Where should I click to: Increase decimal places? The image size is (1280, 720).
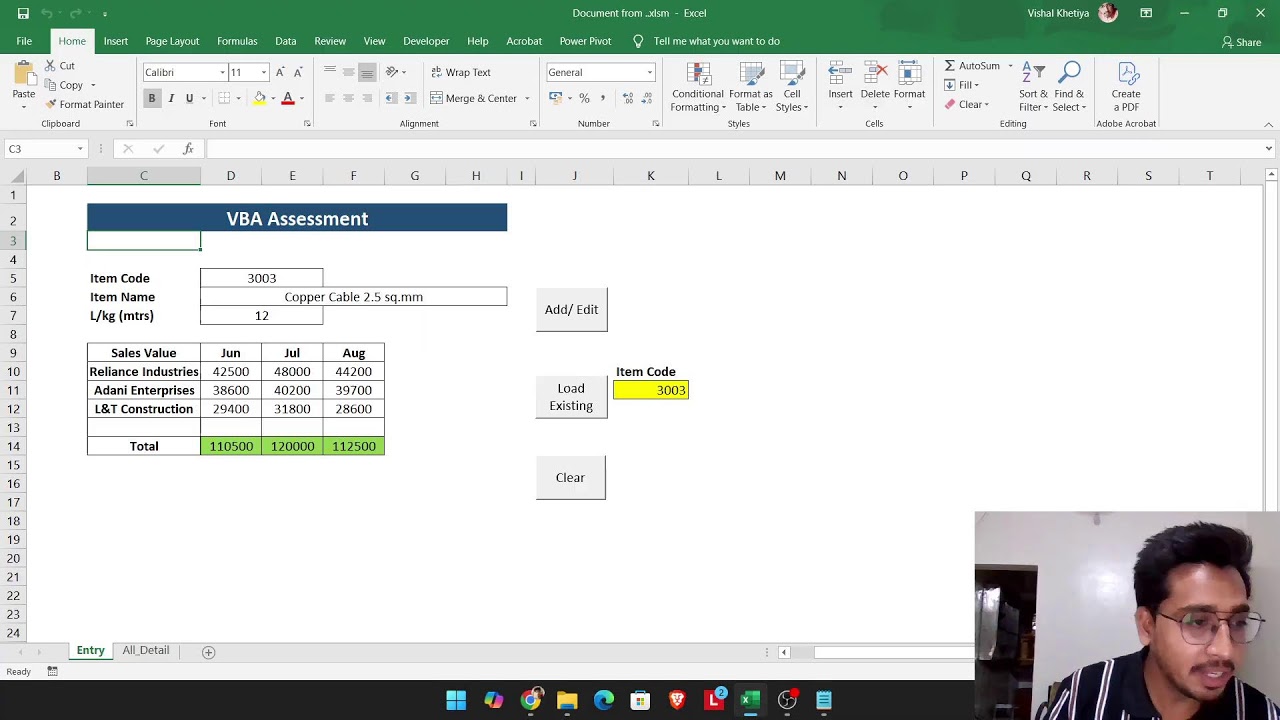(628, 98)
